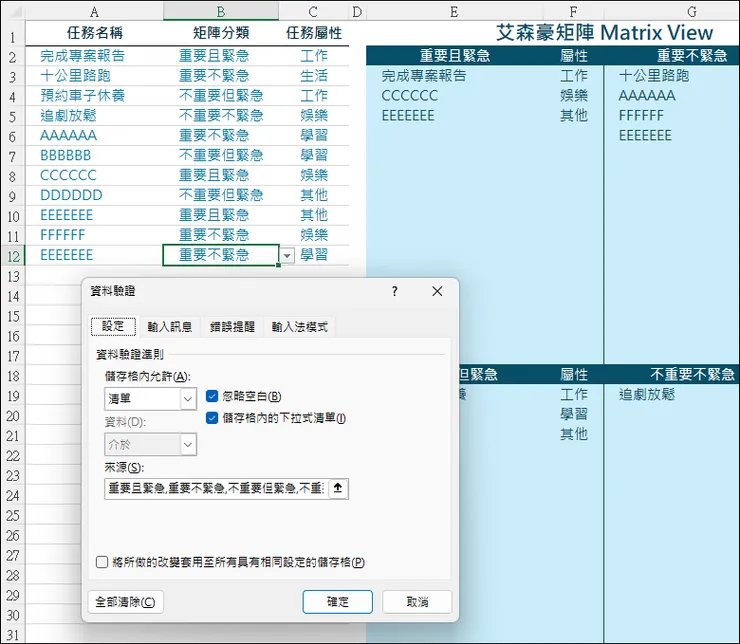The height and width of the screenshot is (644, 740).
Task: Toggle 儲存格內的下拉式清單 checkbox
Action: pyautogui.click(x=212, y=418)
